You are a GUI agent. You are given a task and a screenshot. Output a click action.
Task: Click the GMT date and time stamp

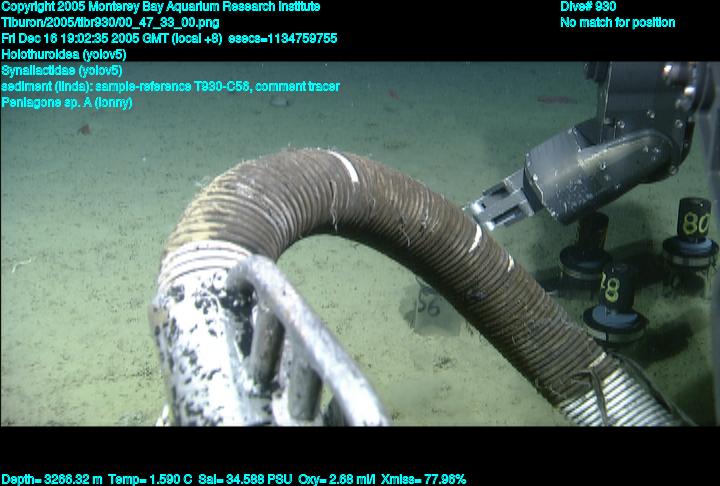100,38
